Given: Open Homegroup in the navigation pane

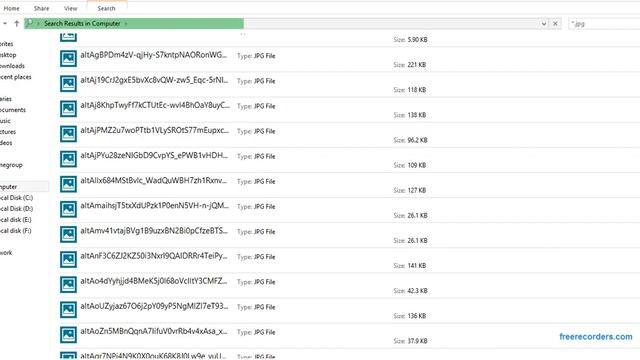Looking at the screenshot, I should (x=11, y=165).
